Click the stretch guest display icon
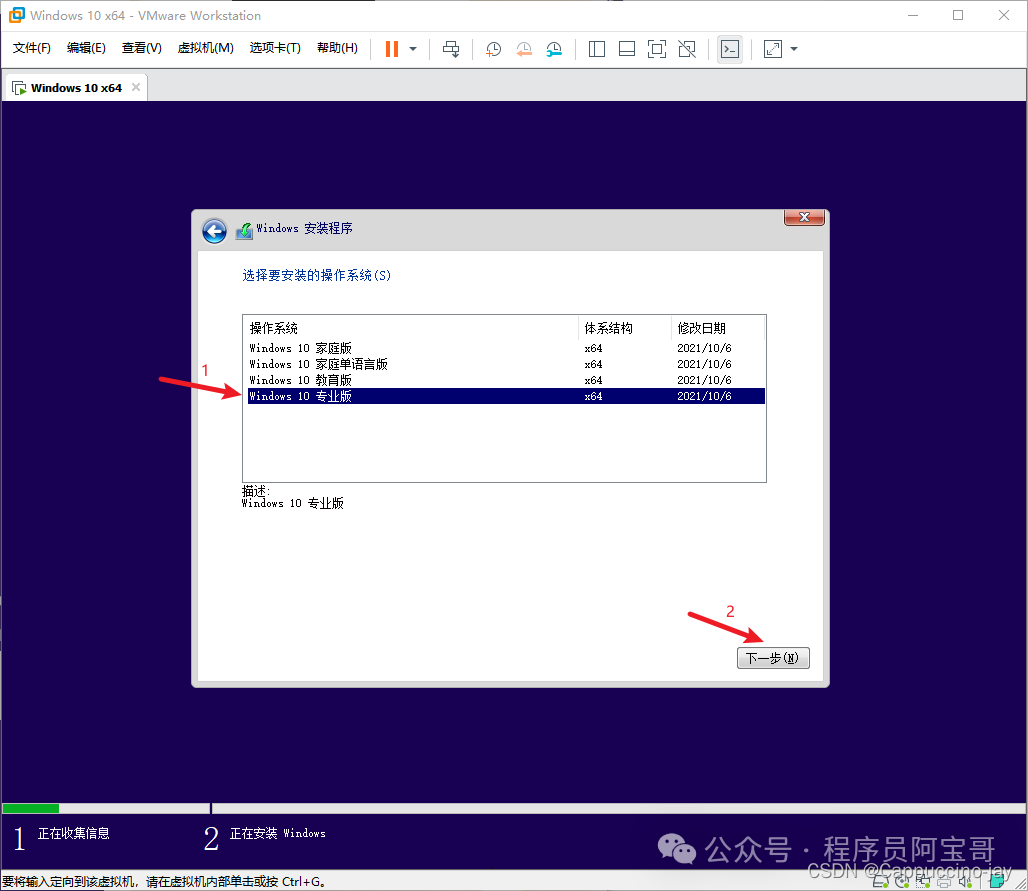The height and width of the screenshot is (891, 1028). pyautogui.click(x=773, y=49)
